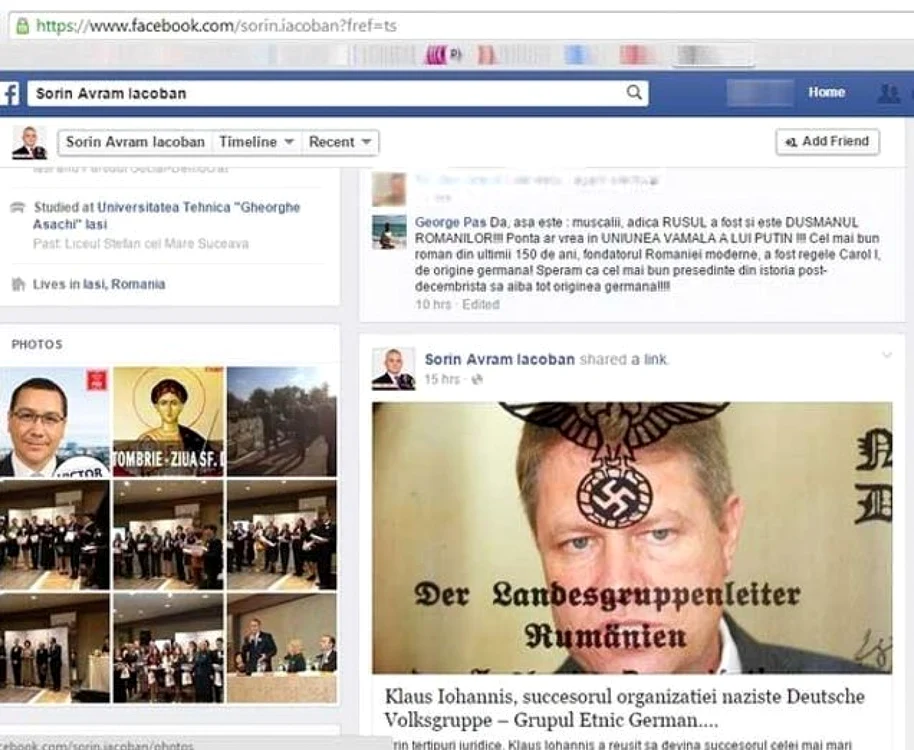
Task: Click George Pas commenter avatar
Action: click(x=389, y=232)
